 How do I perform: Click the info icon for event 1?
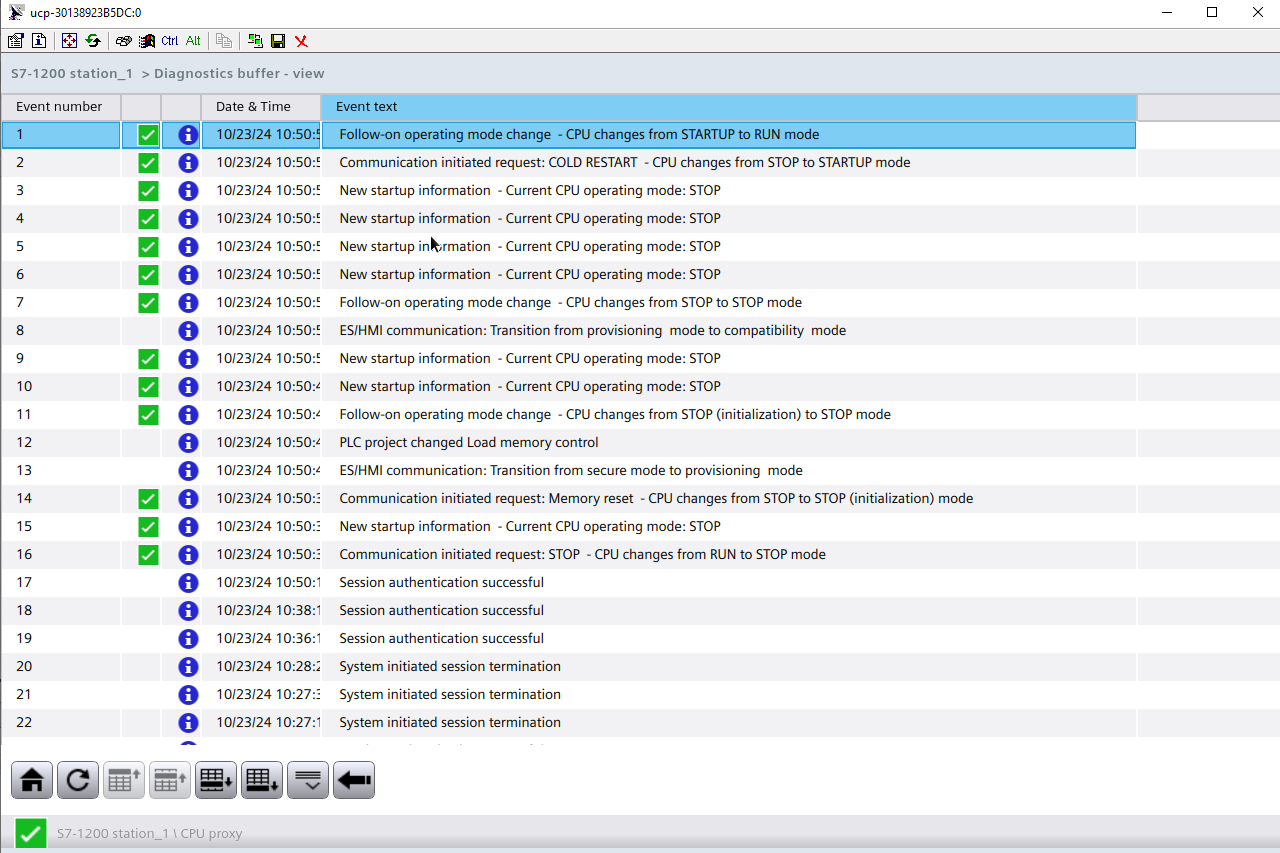[188, 135]
